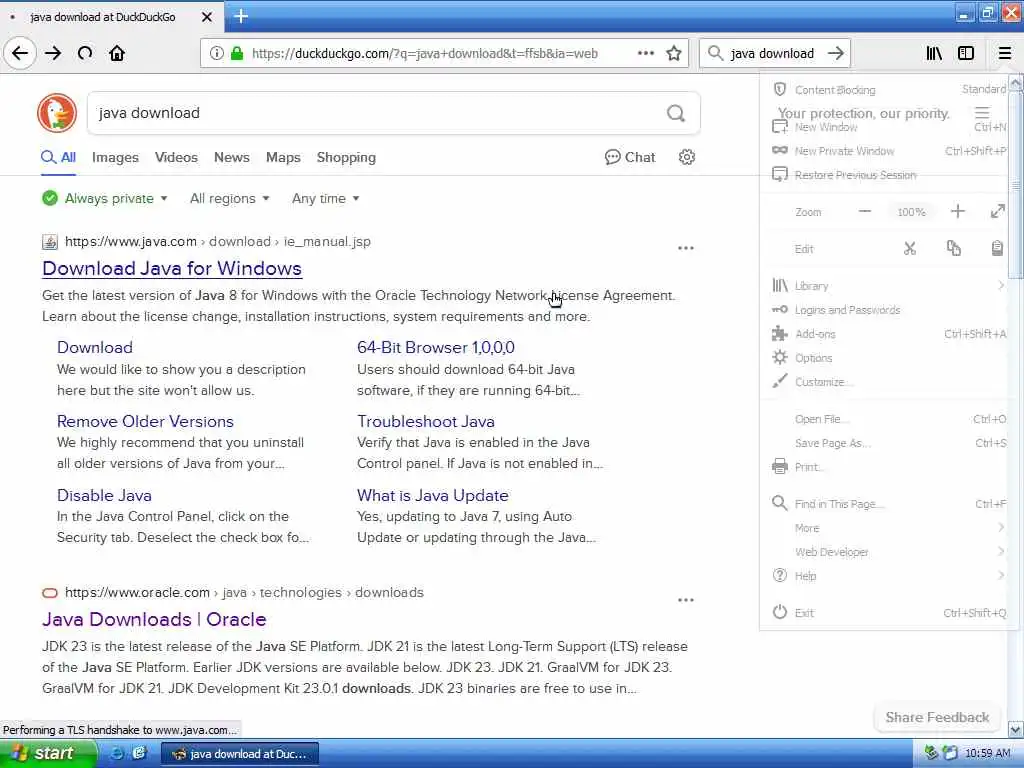
Task: Open more options for java.com result
Action: pyautogui.click(x=686, y=248)
